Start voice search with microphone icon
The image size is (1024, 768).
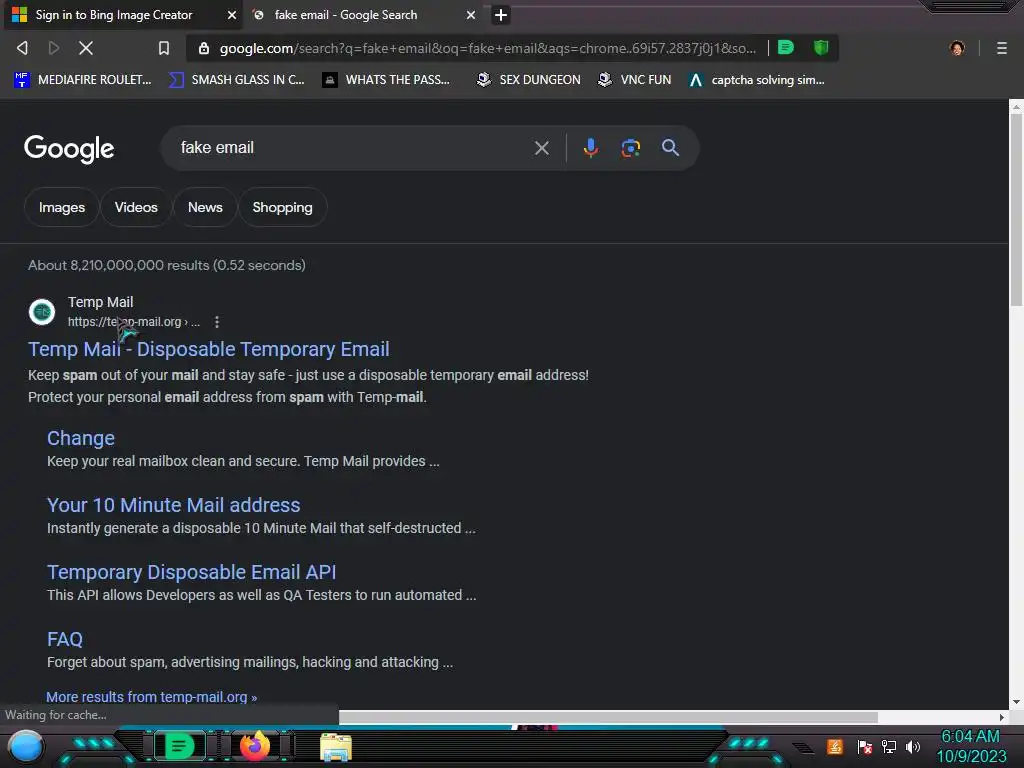[590, 148]
